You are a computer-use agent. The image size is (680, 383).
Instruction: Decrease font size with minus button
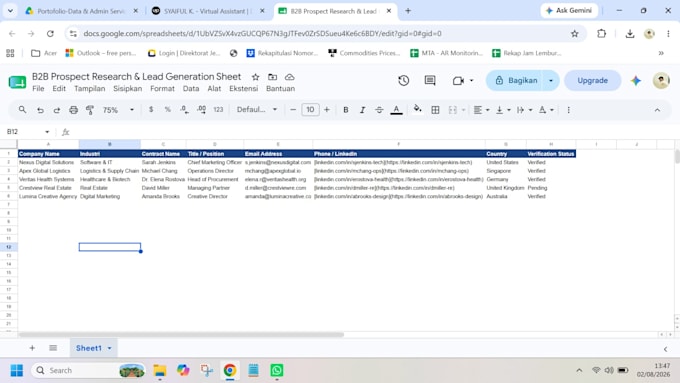[x=293, y=110]
